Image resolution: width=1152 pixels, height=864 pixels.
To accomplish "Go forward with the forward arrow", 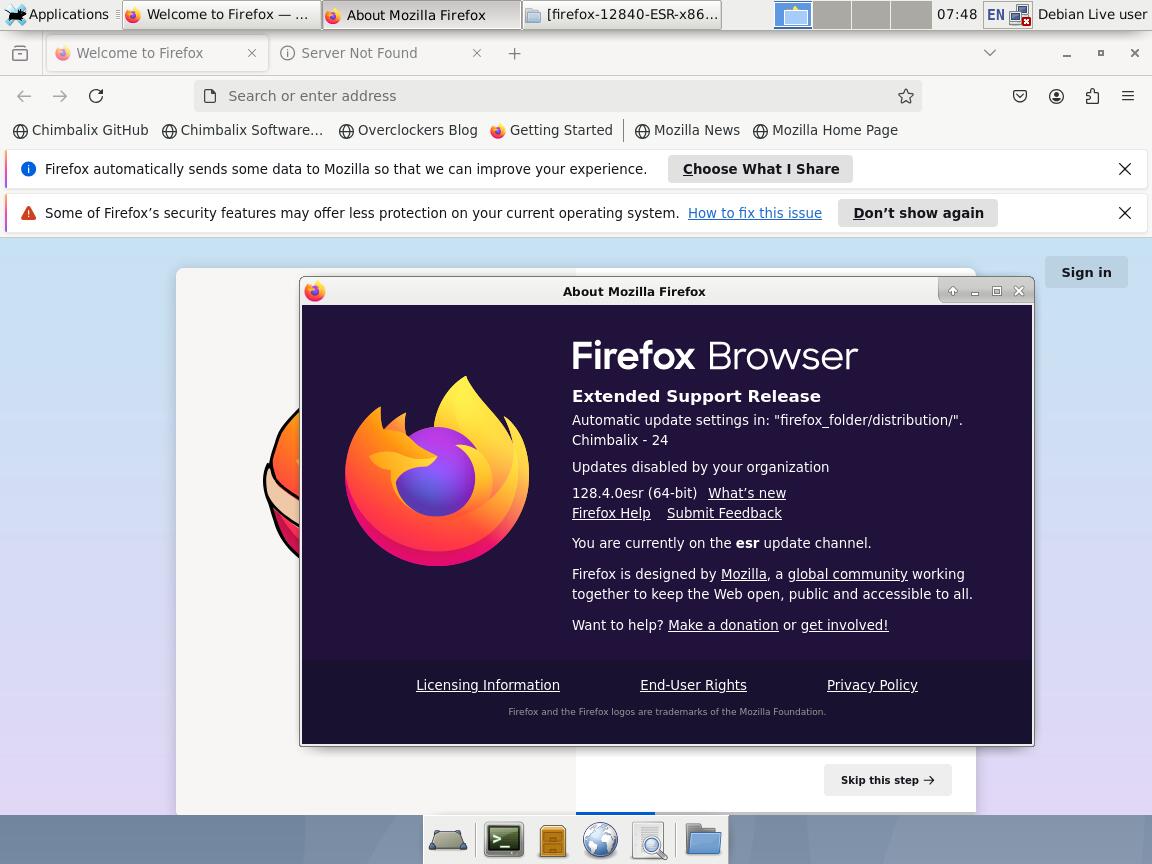I will [x=60, y=96].
